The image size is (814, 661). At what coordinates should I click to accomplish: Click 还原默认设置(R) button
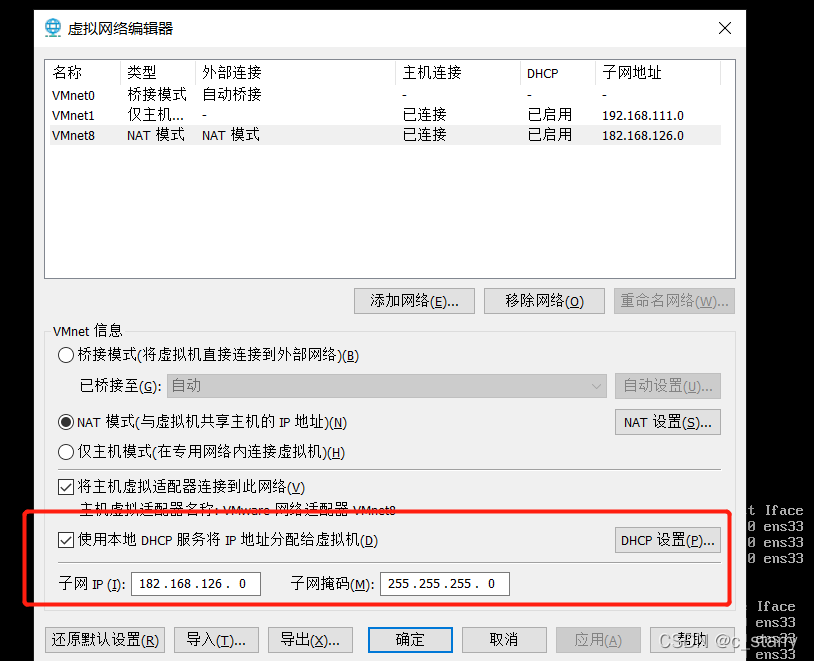[105, 640]
